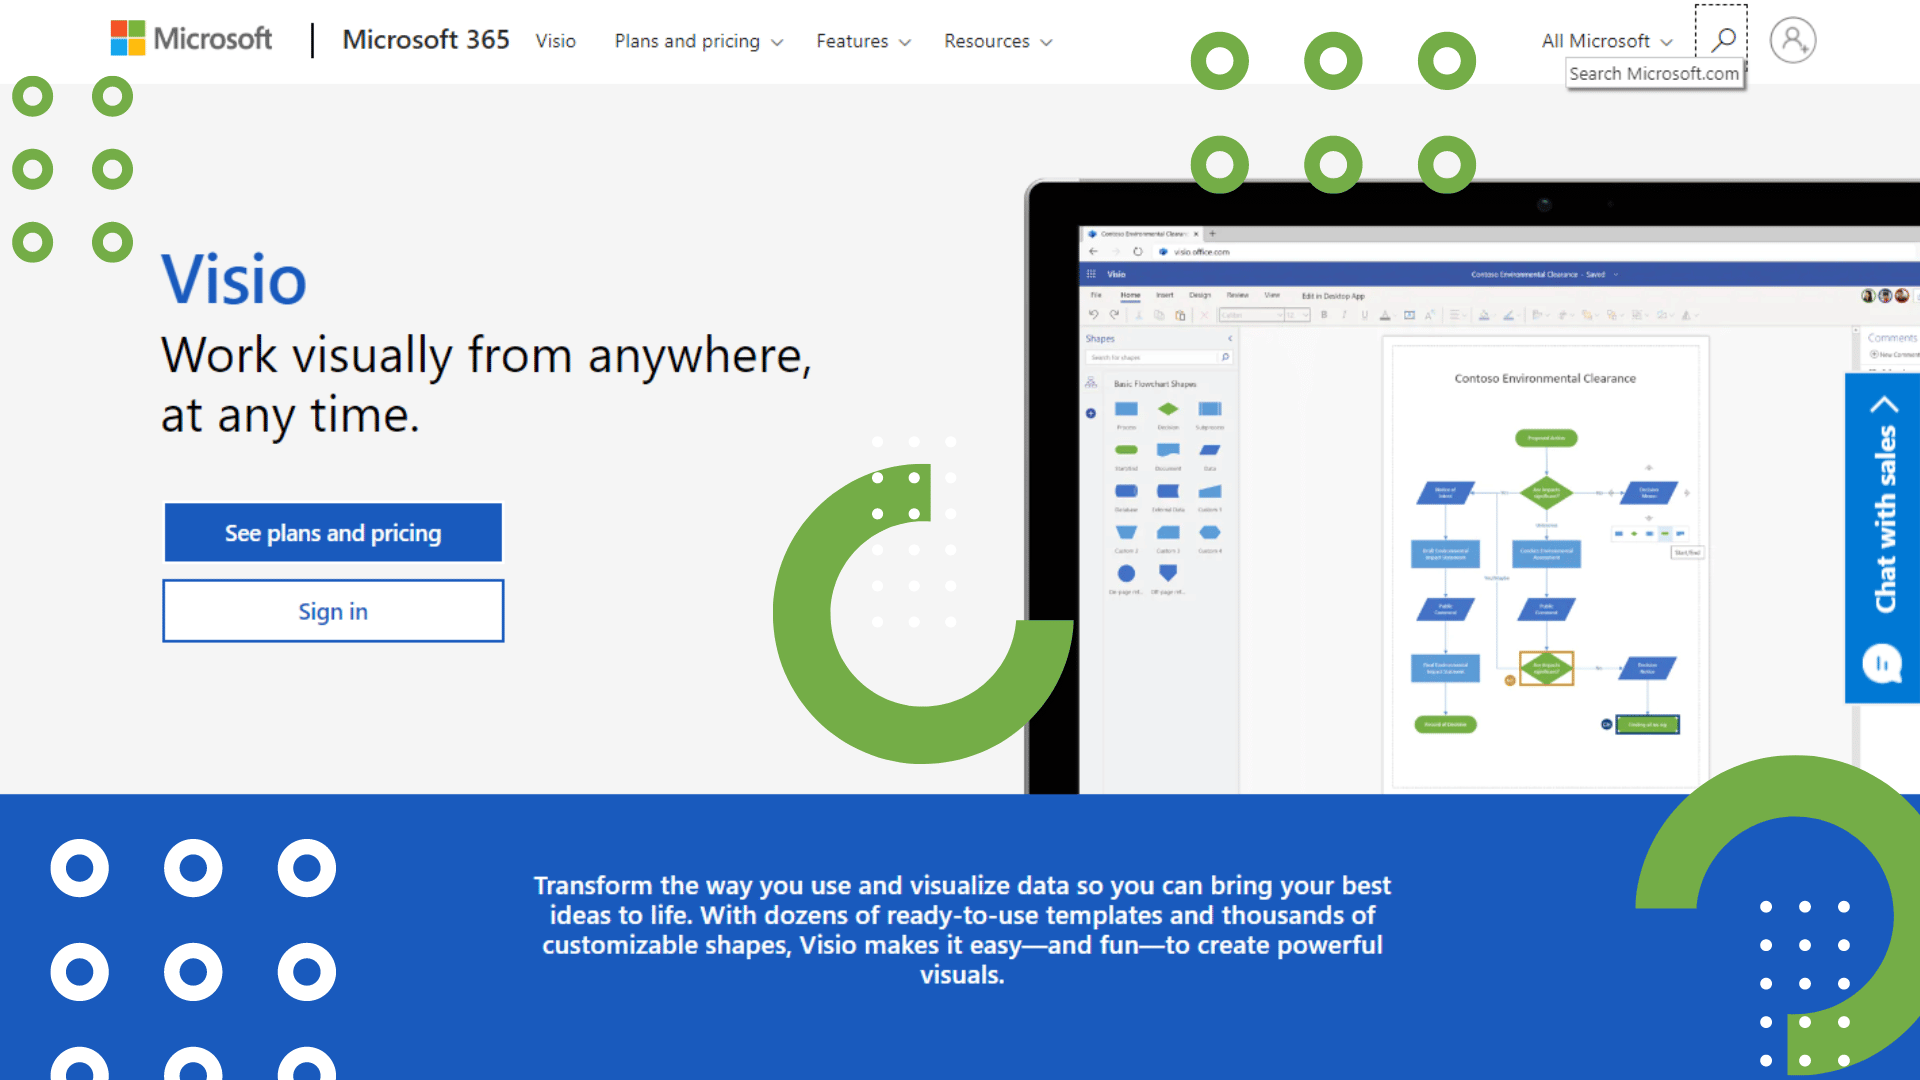This screenshot has width=1920, height=1080.
Task: Click the search shapes magnifier icon
Action: 1226,356
